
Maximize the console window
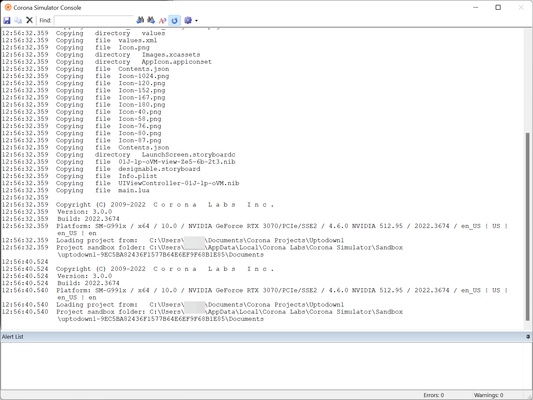click(498, 7)
